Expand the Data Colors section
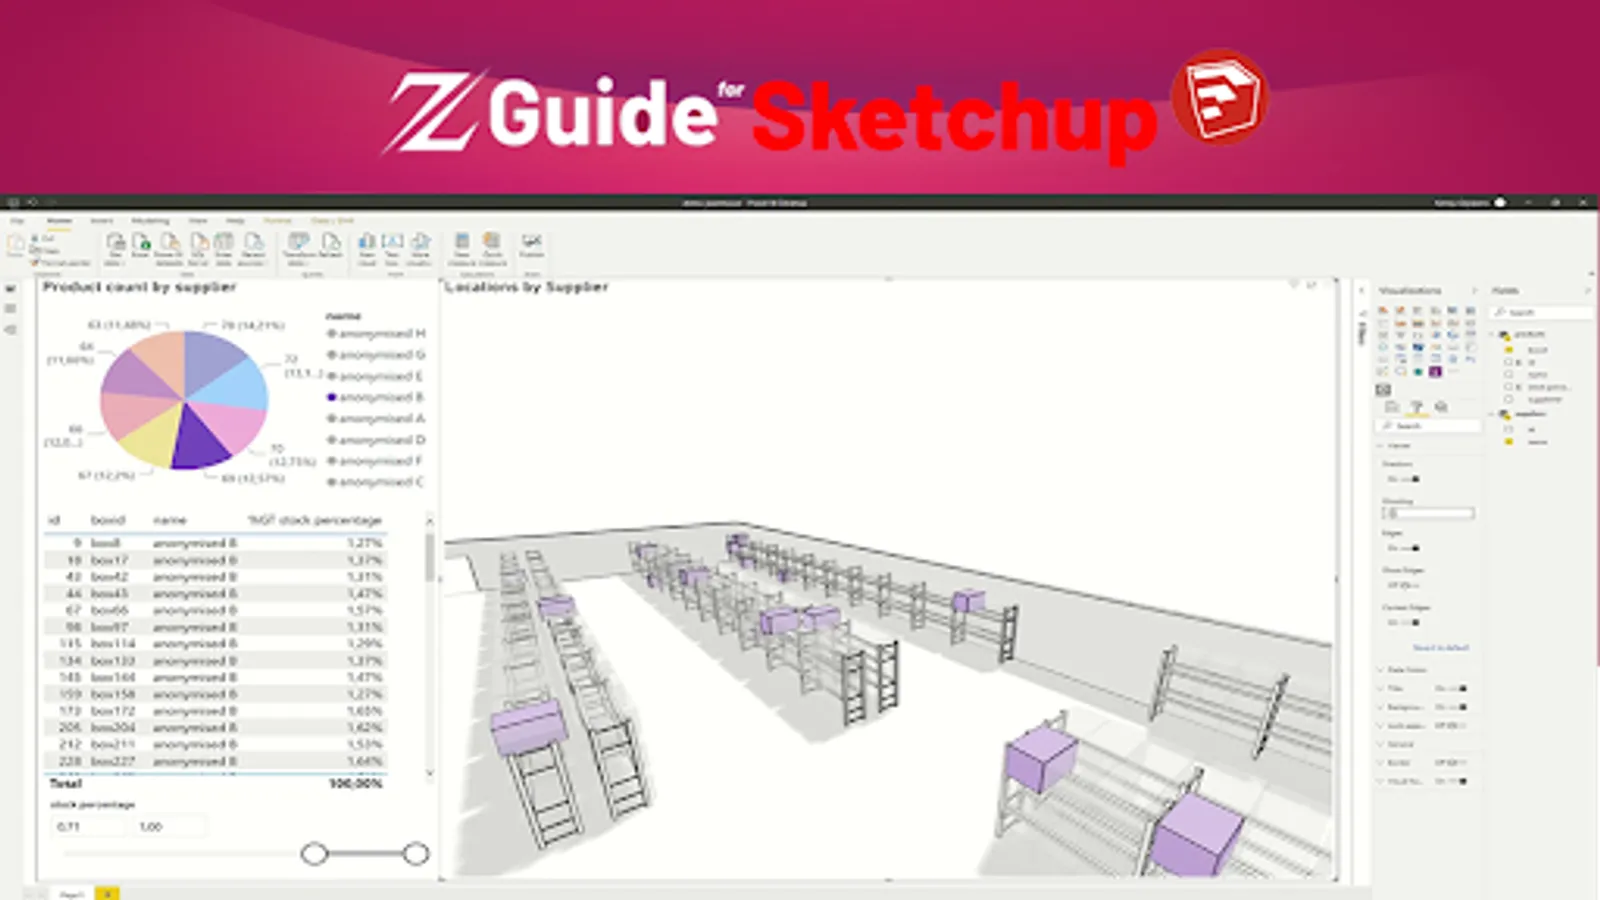This screenshot has height=900, width=1600. (x=1382, y=670)
